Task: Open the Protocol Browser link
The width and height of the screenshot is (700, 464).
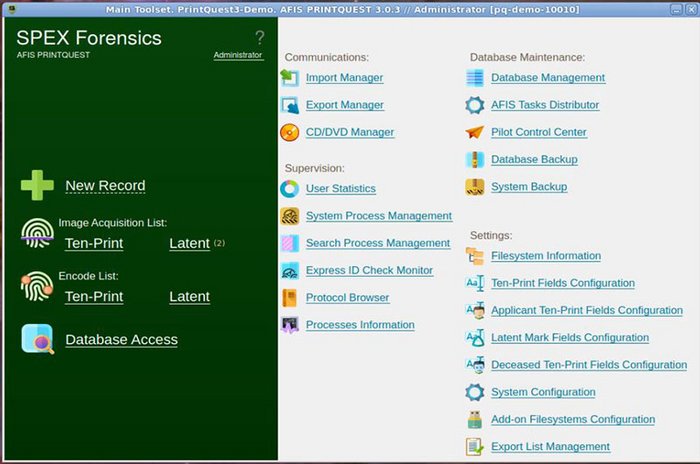Action: pos(347,297)
